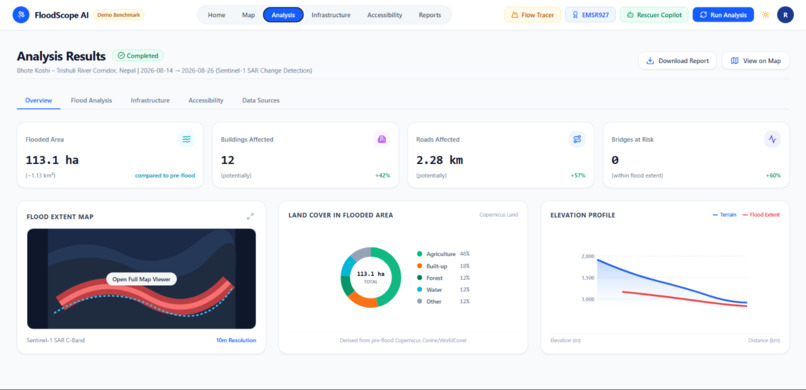Click the "10m Resolution" label
Image resolution: width=806 pixels, height=390 pixels.
tap(236, 340)
